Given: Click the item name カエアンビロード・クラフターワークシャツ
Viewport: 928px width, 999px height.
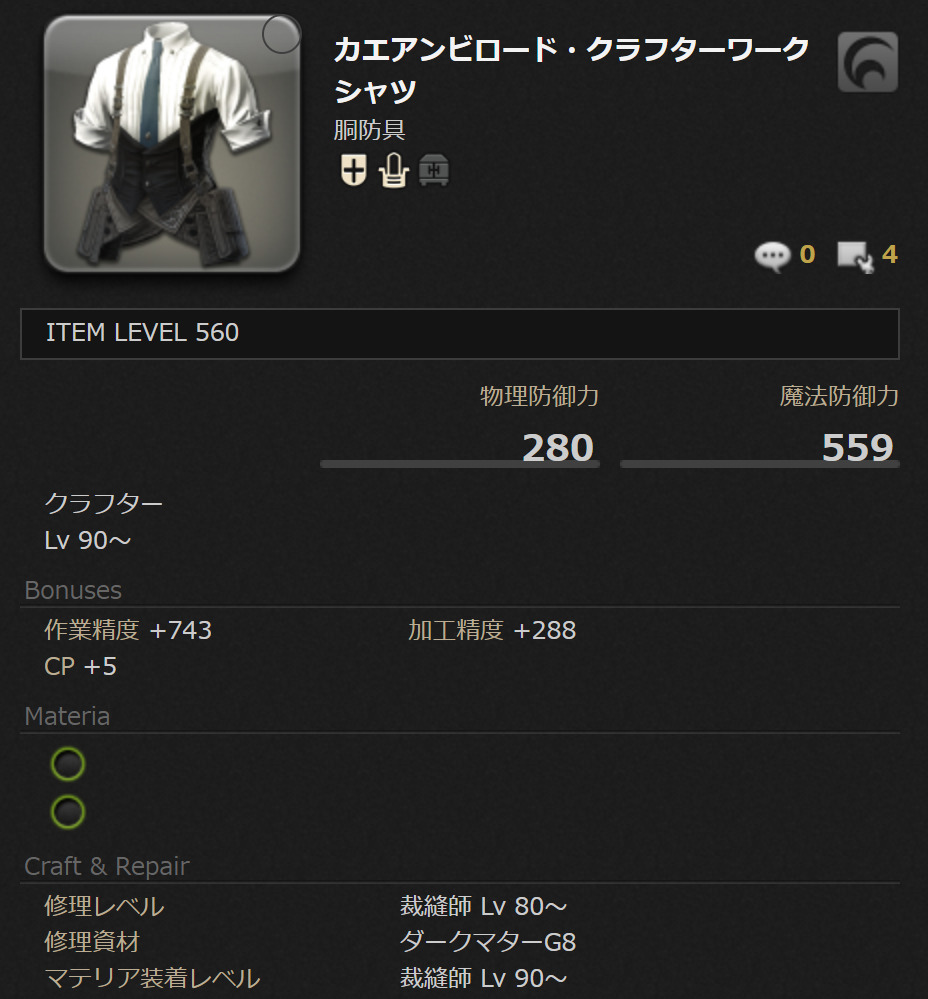Looking at the screenshot, I should click(571, 69).
